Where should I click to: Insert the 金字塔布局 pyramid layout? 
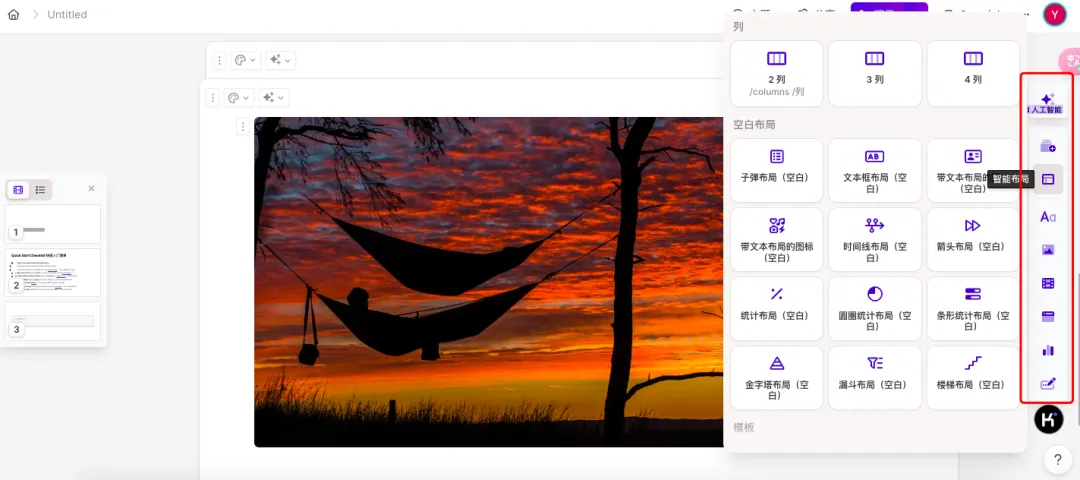tap(776, 376)
